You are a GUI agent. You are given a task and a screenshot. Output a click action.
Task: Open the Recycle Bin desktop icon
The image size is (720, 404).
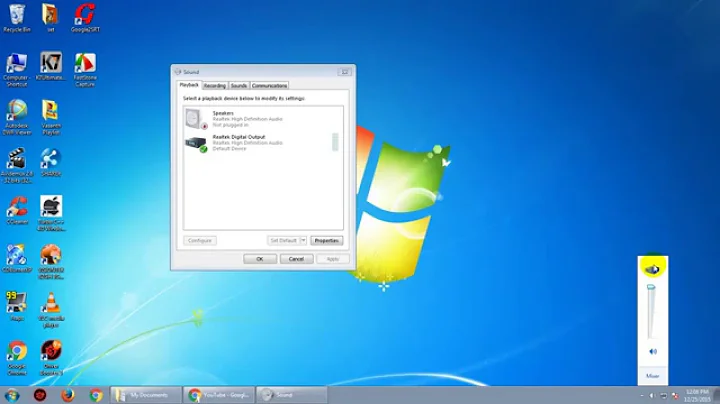click(16, 14)
